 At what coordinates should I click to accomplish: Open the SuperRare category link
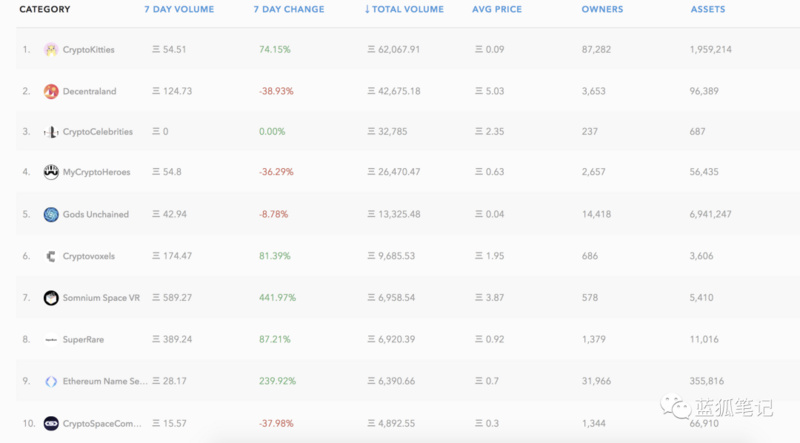coord(83,340)
